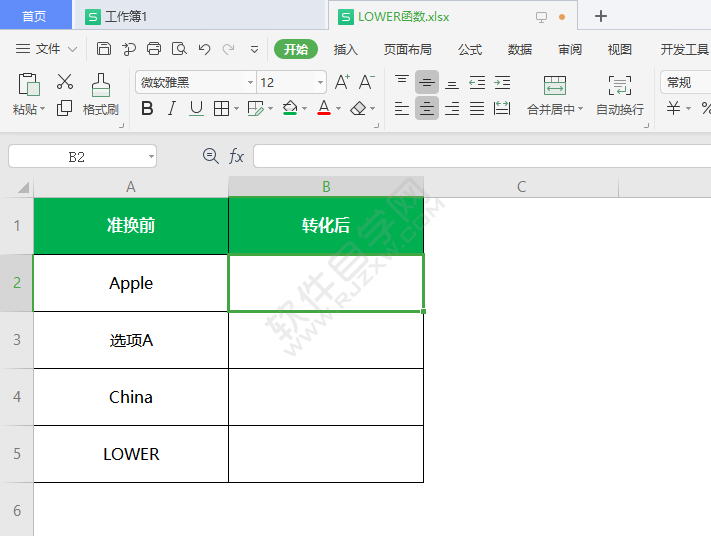Toggle vertical middle alignment
This screenshot has height=536, width=711.
click(x=427, y=82)
